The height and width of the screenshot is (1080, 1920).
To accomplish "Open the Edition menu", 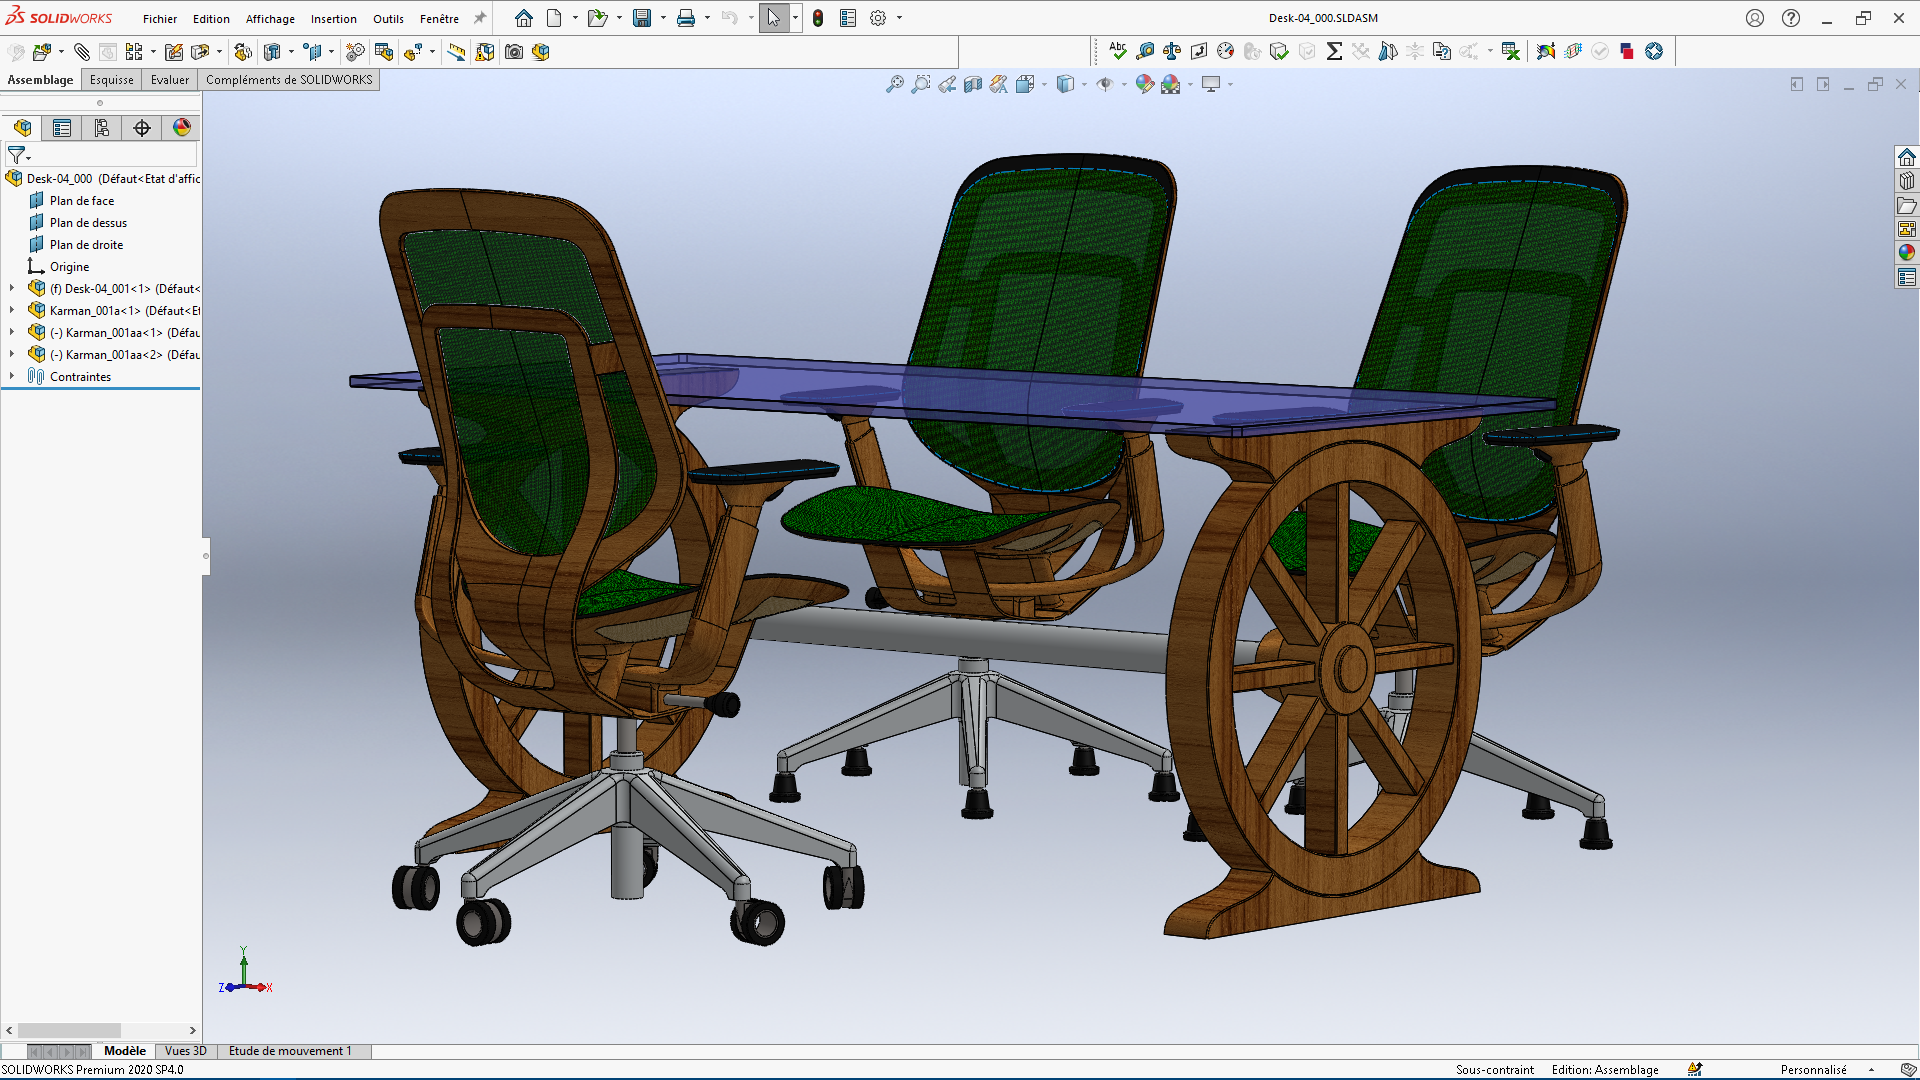I will (x=211, y=19).
